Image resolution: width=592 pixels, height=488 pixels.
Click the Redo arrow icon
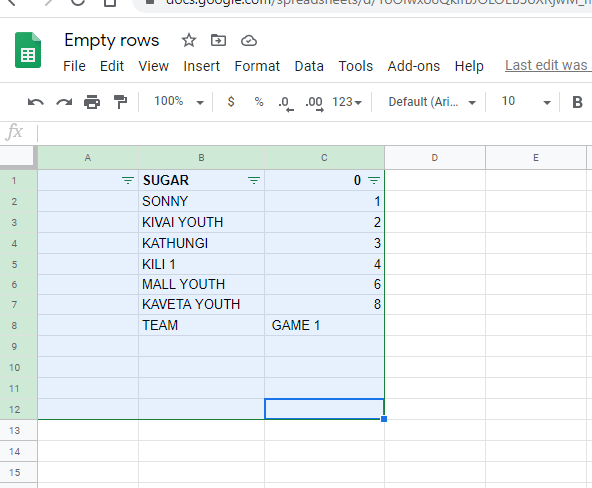(x=64, y=102)
